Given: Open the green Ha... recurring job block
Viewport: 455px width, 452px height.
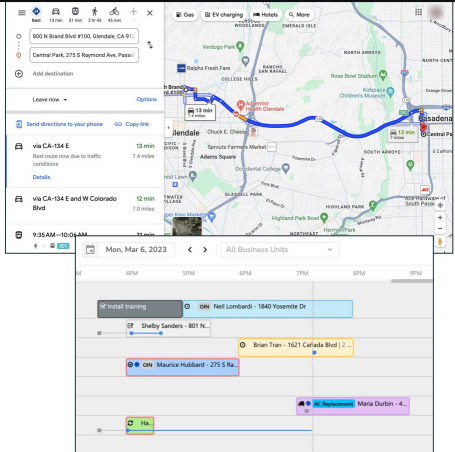Looking at the screenshot, I should (140, 425).
